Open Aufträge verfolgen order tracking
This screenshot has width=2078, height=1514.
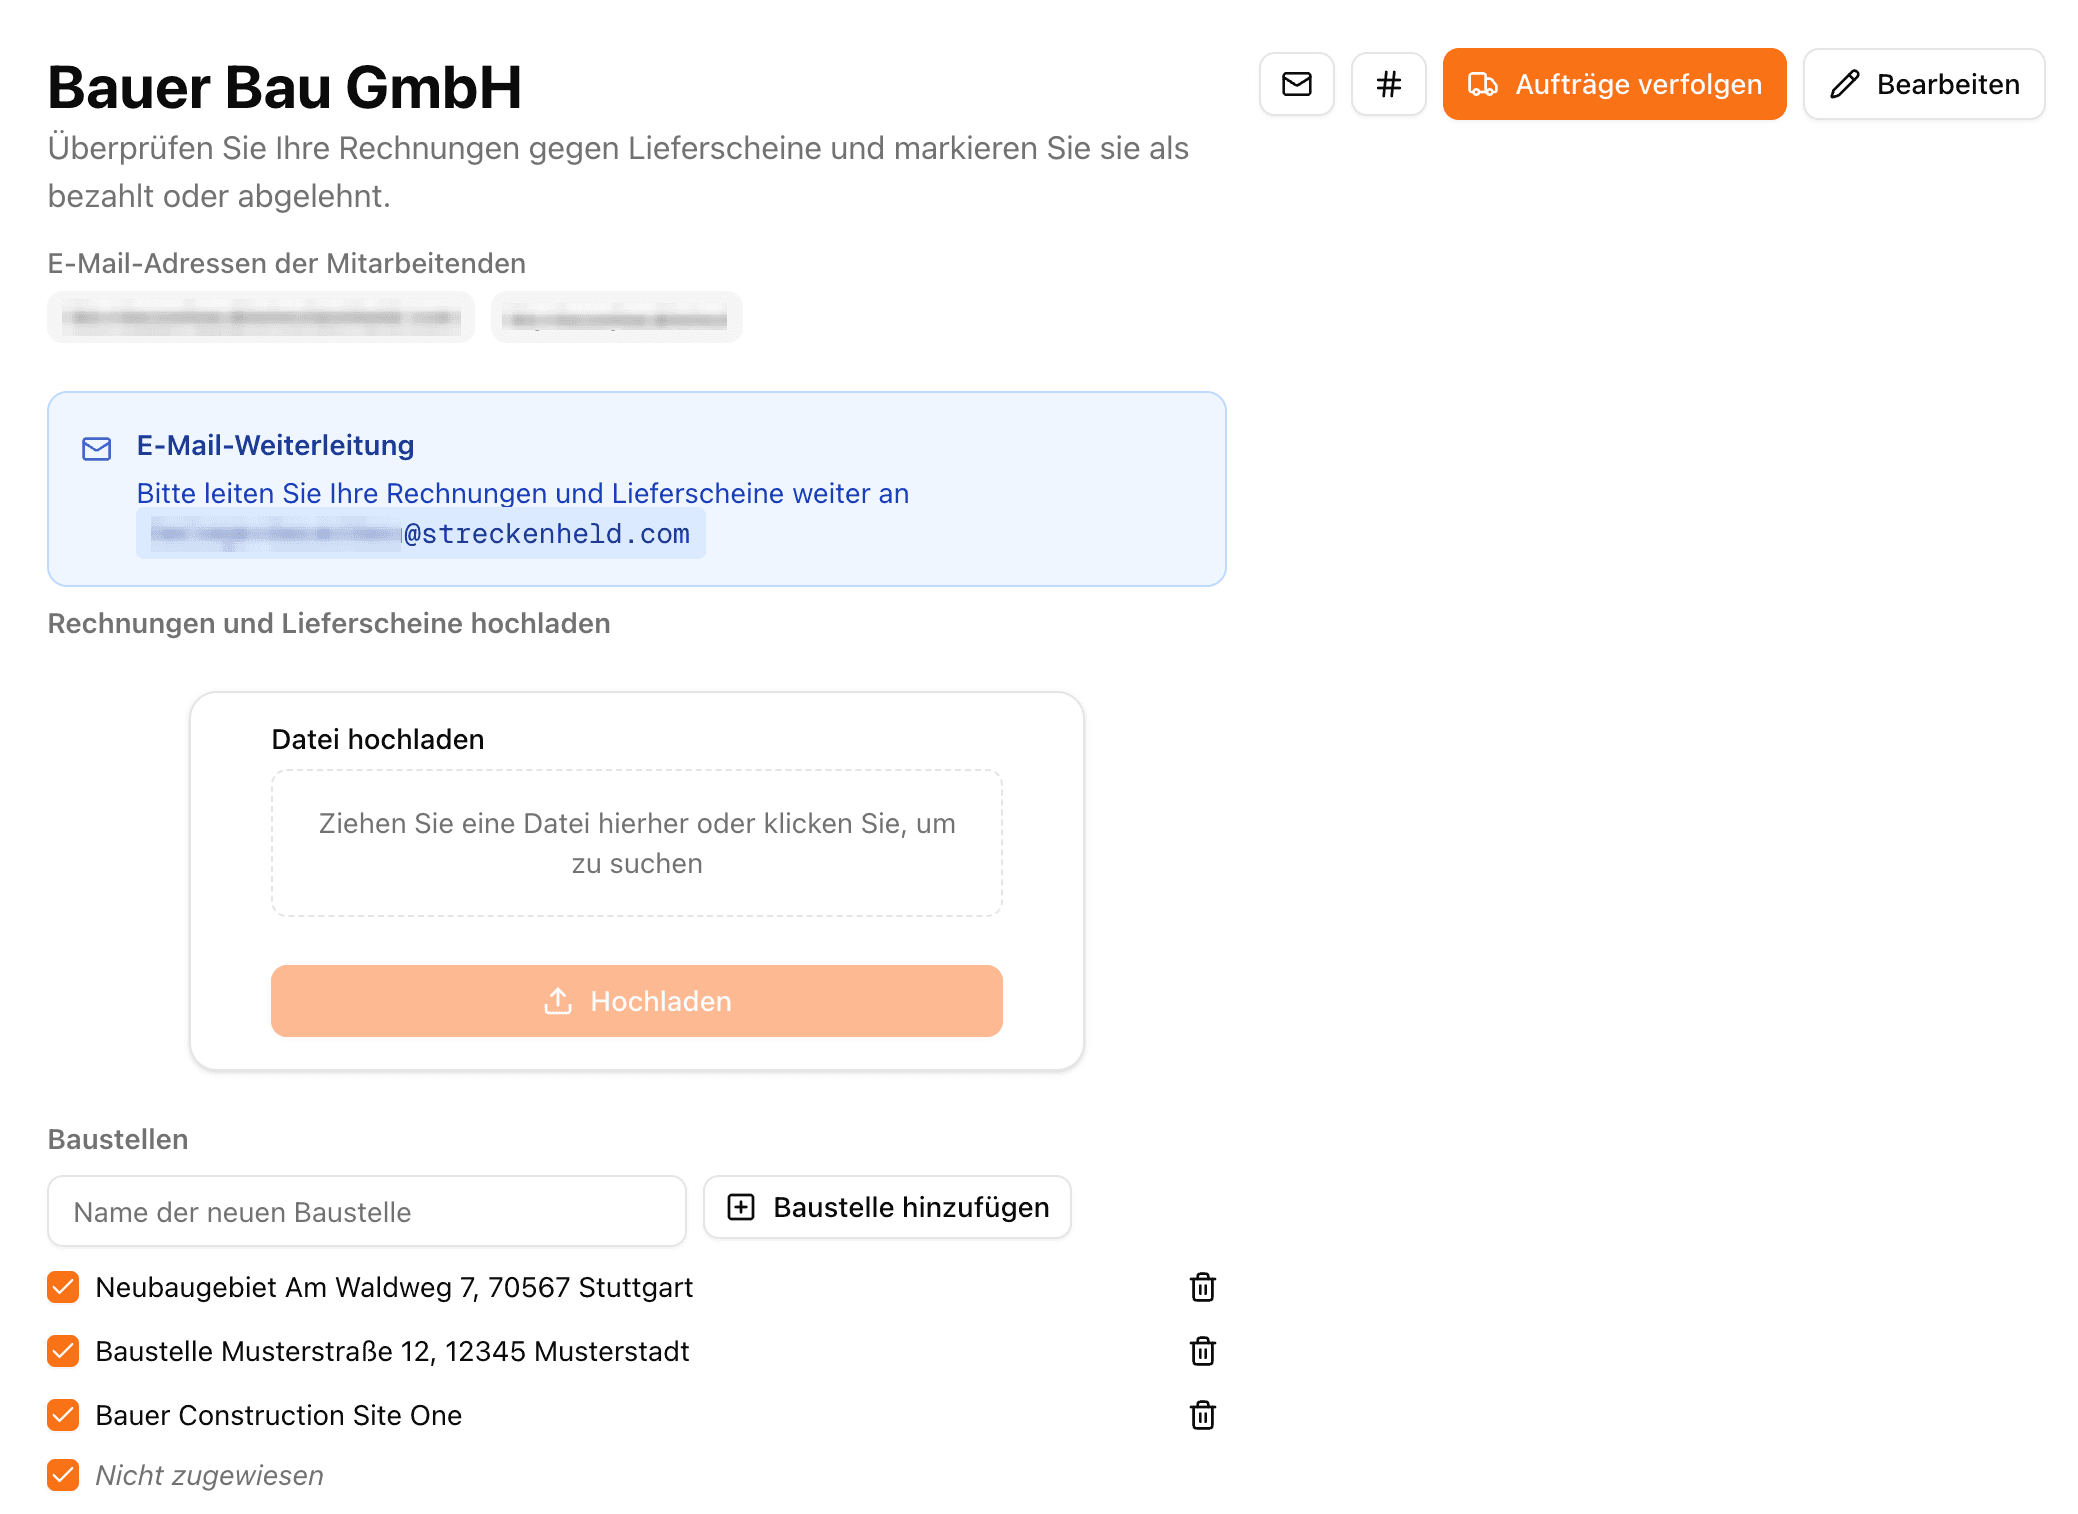click(1613, 84)
